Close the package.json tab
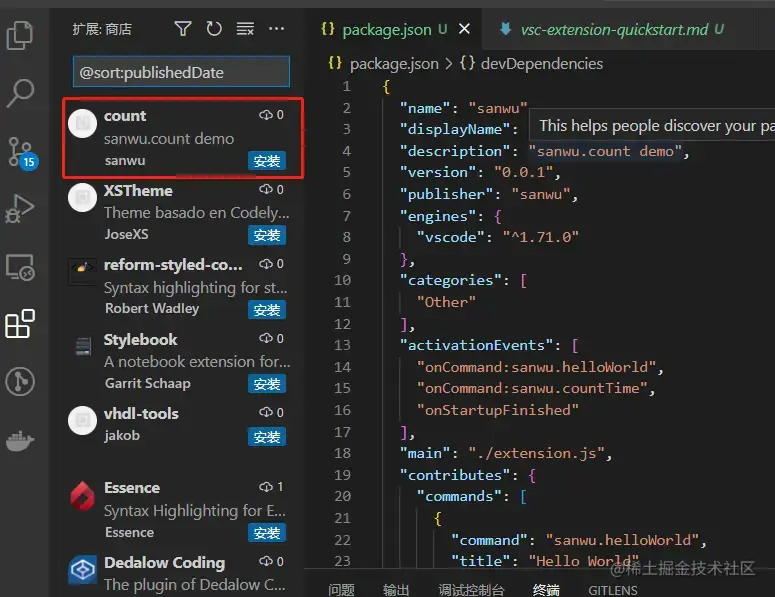 pyautogui.click(x=464, y=29)
